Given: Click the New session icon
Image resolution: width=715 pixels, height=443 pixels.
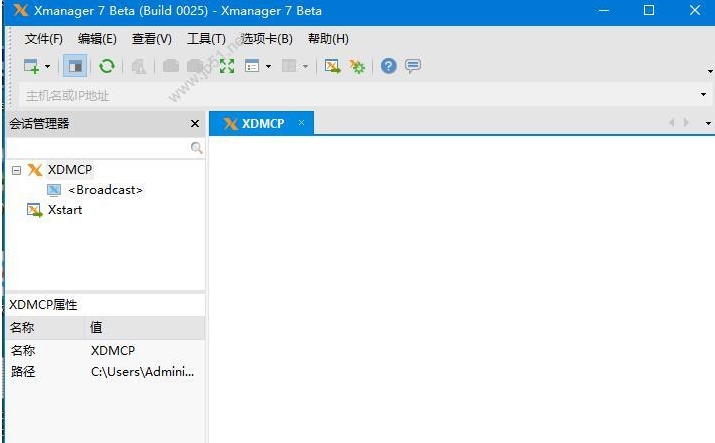Looking at the screenshot, I should pos(31,66).
